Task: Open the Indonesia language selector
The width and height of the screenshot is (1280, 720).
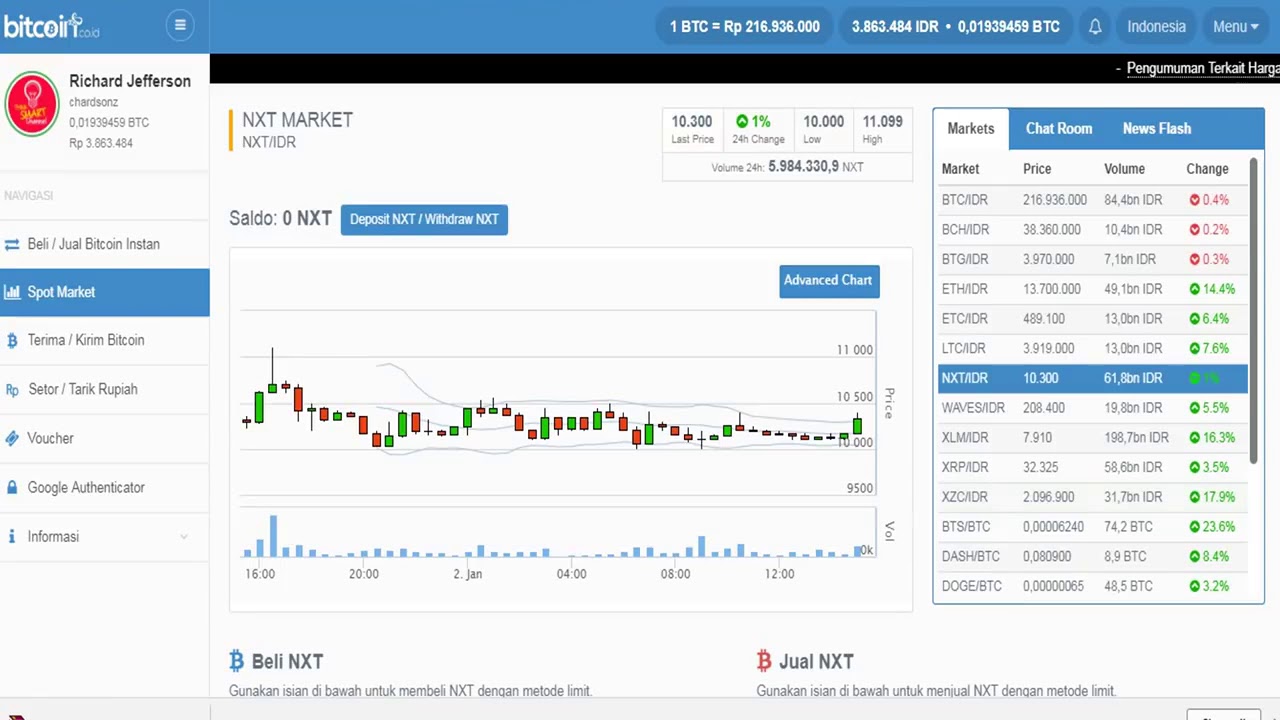Action: pos(1156,27)
